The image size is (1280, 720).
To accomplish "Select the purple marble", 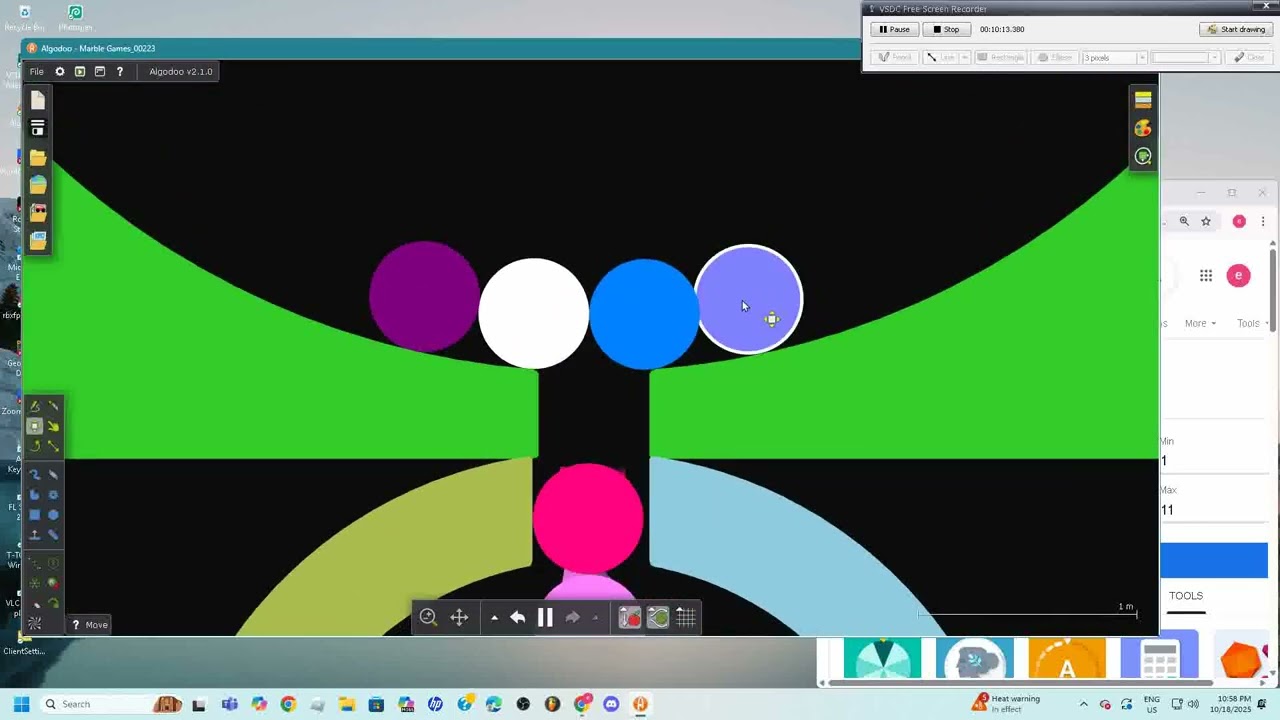I will tap(424, 296).
